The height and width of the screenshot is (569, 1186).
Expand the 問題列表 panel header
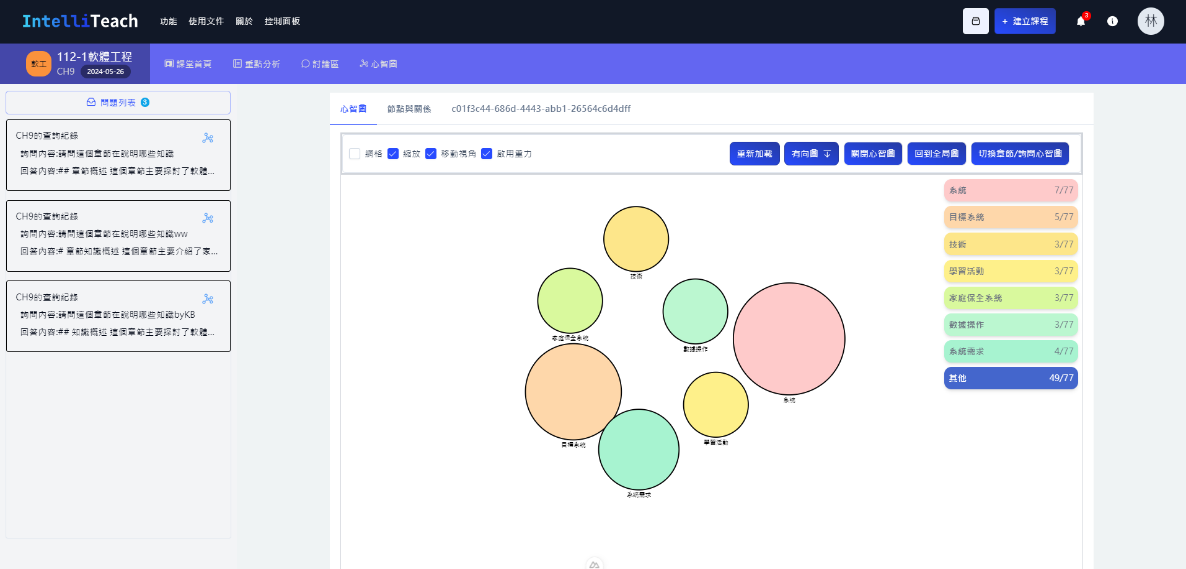click(118, 102)
